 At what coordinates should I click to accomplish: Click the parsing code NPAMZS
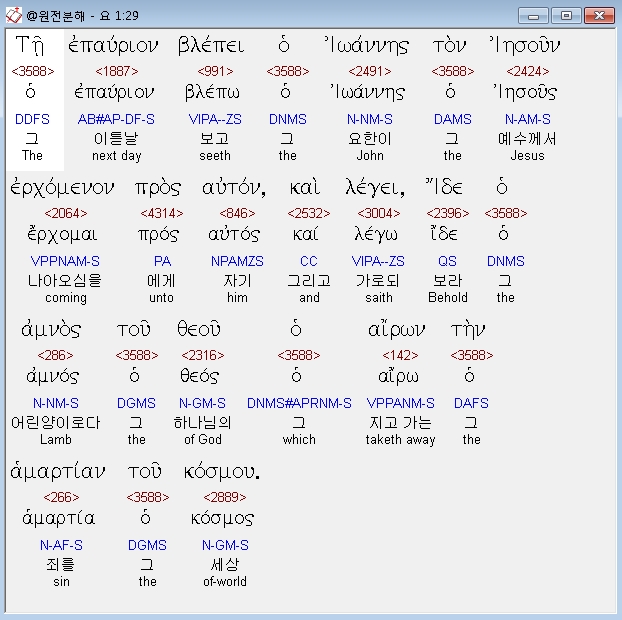(237, 261)
